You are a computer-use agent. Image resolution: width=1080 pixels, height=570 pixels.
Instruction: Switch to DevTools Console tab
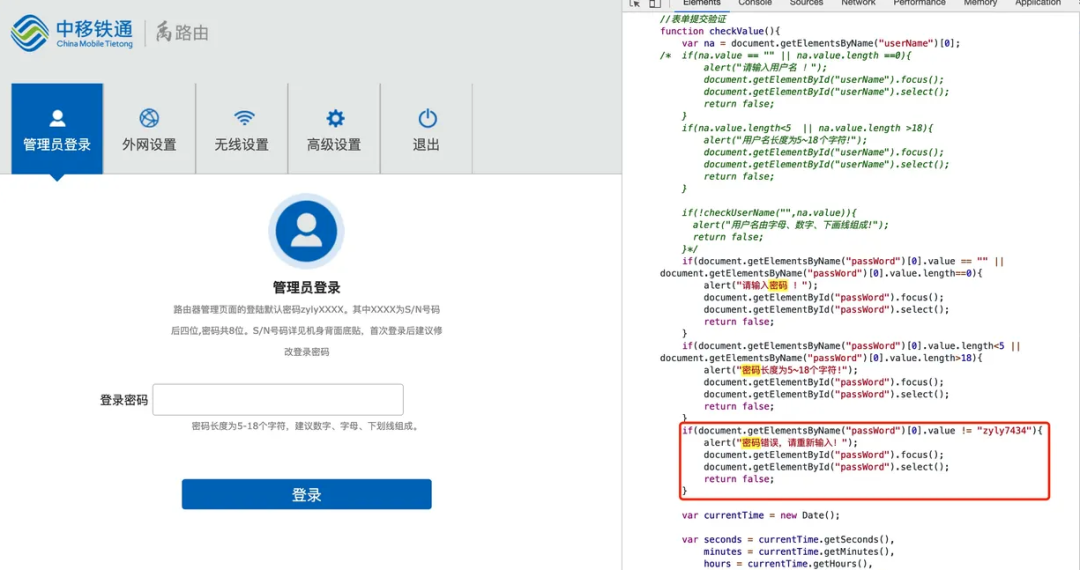tap(755, 3)
